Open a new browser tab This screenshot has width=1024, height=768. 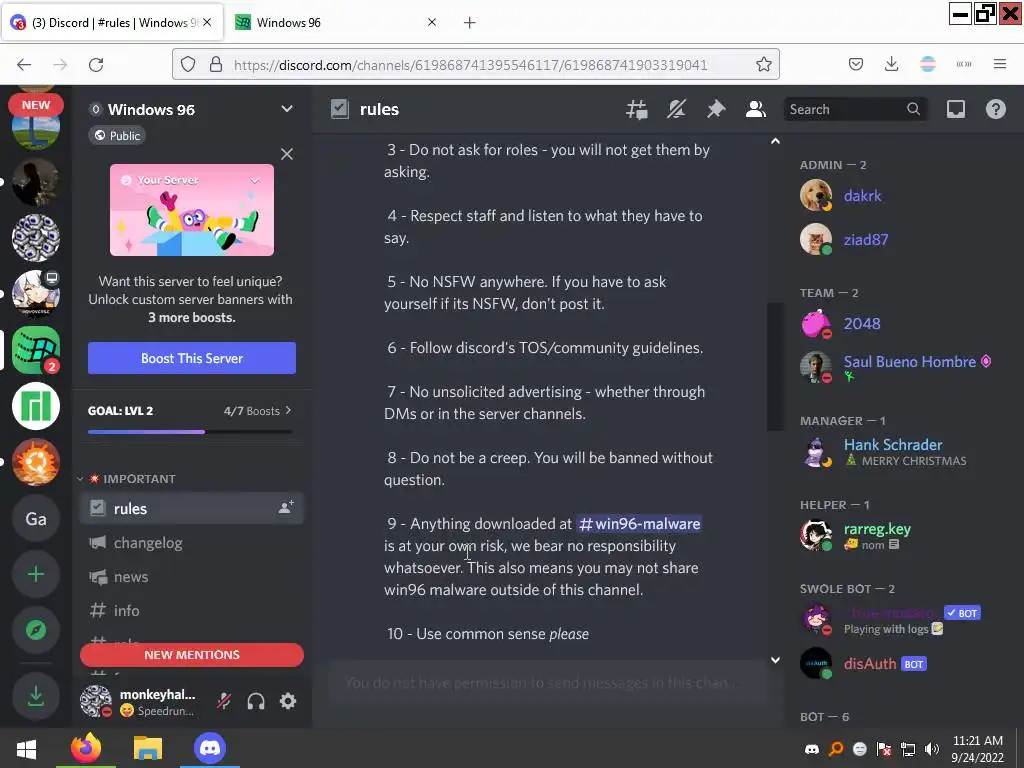[x=469, y=23]
